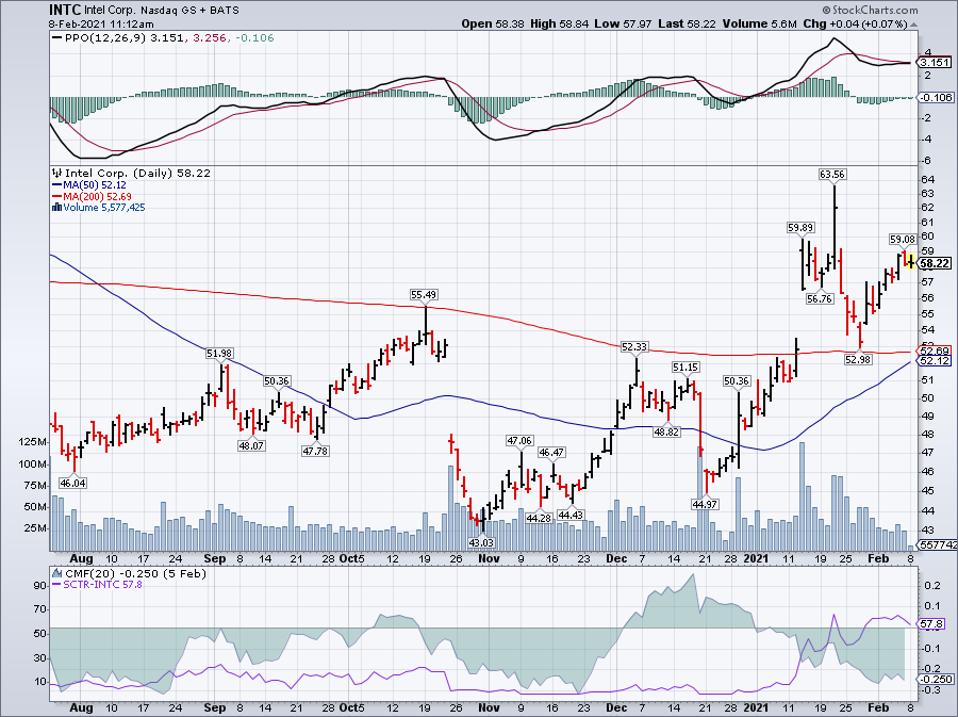This screenshot has width=958, height=717.
Task: Click the 3.151 PPO label on the right axis
Action: [935, 62]
